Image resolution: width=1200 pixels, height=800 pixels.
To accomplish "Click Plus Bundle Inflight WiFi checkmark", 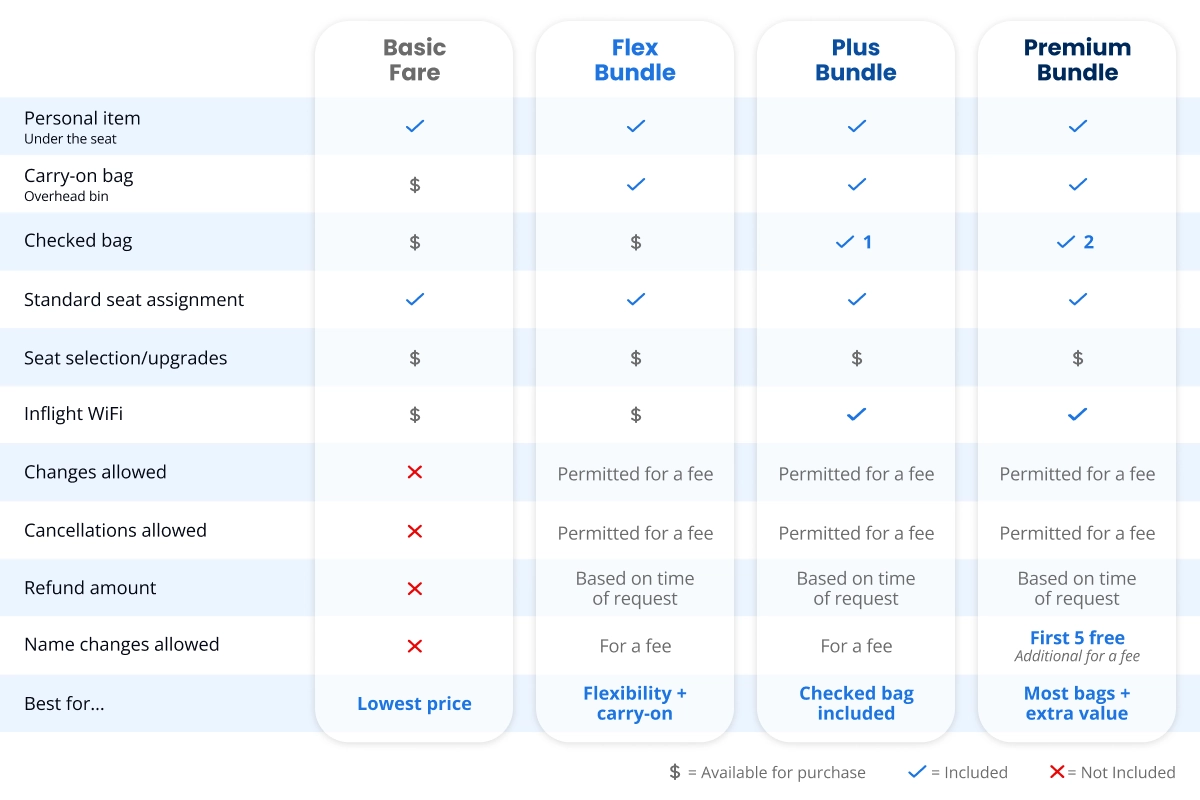I will (856, 414).
